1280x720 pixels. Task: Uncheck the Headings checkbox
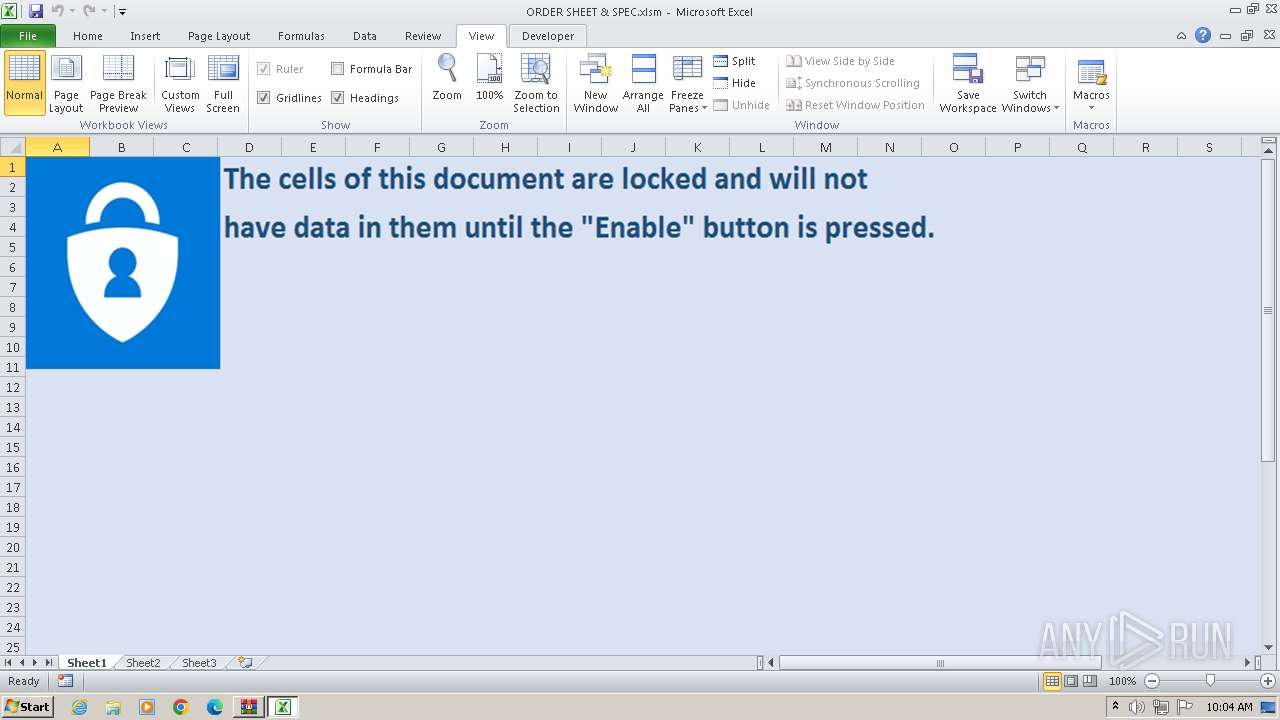pos(338,98)
